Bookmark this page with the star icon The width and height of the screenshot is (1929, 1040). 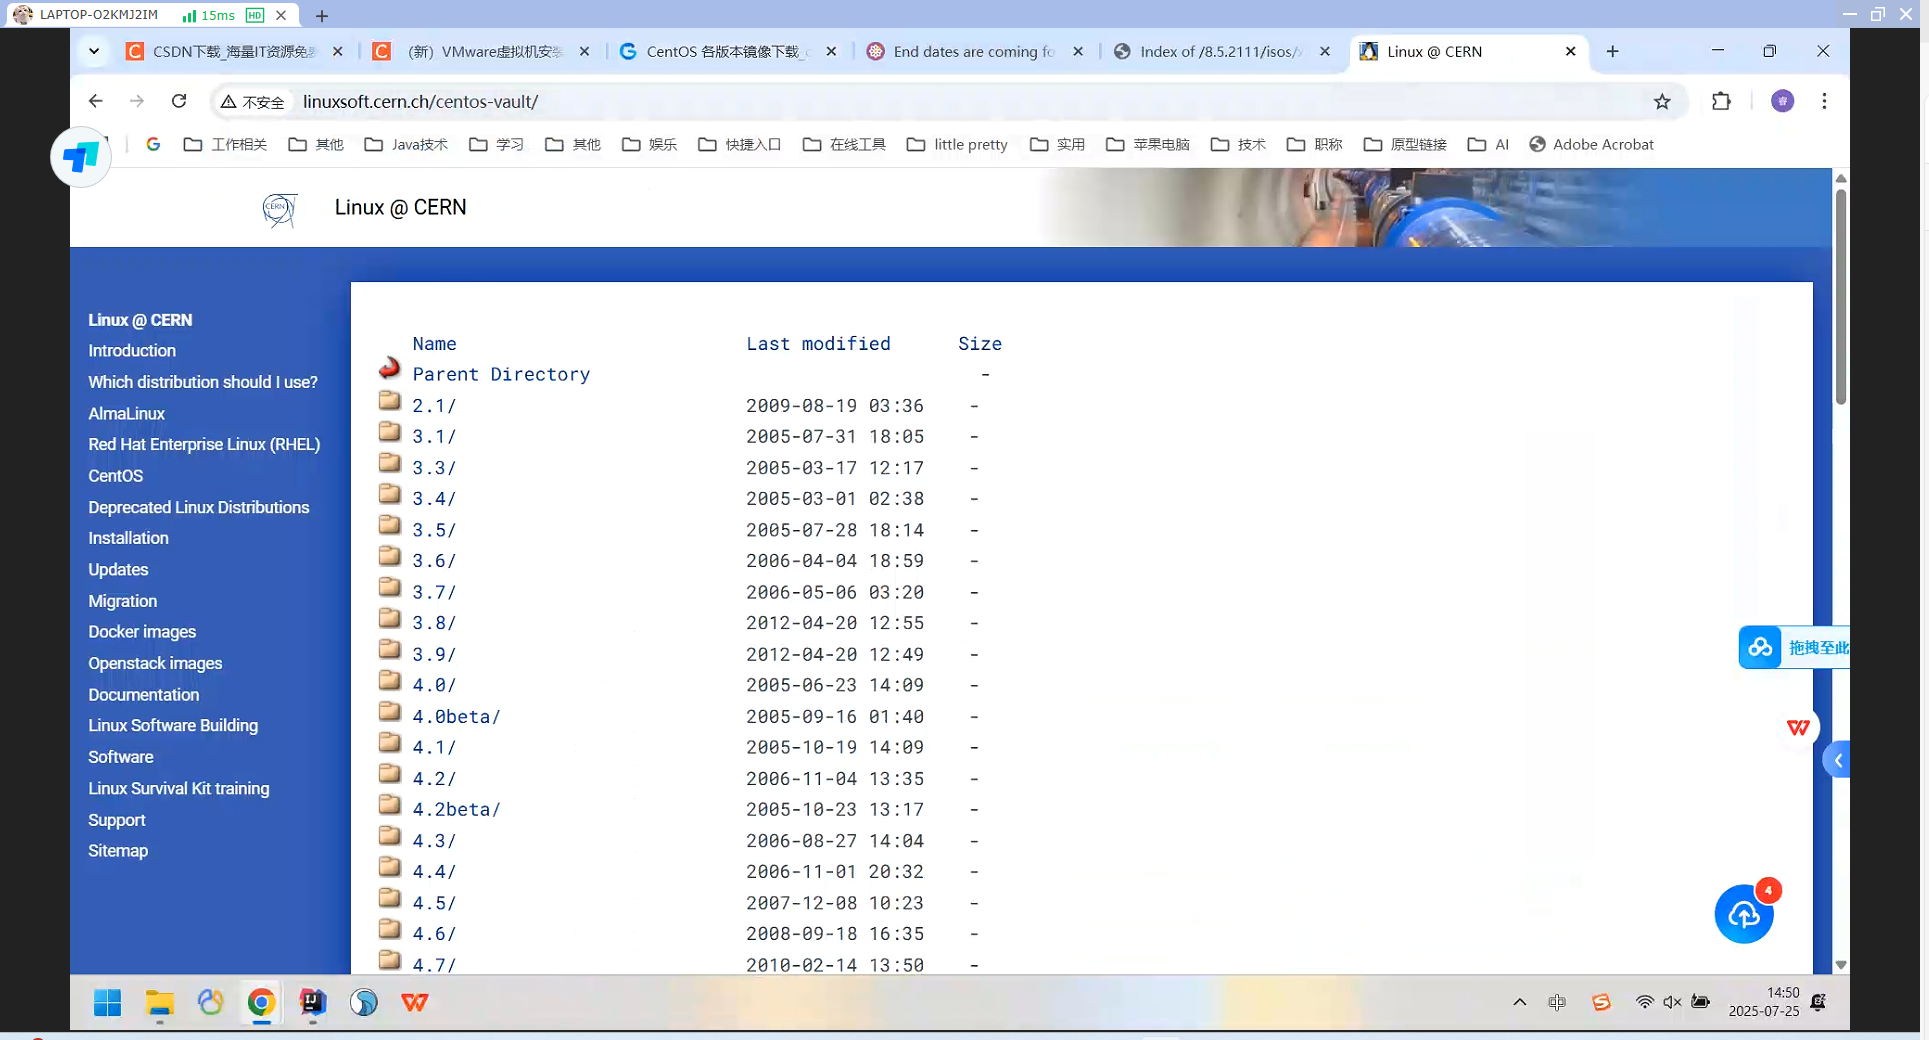(1662, 101)
